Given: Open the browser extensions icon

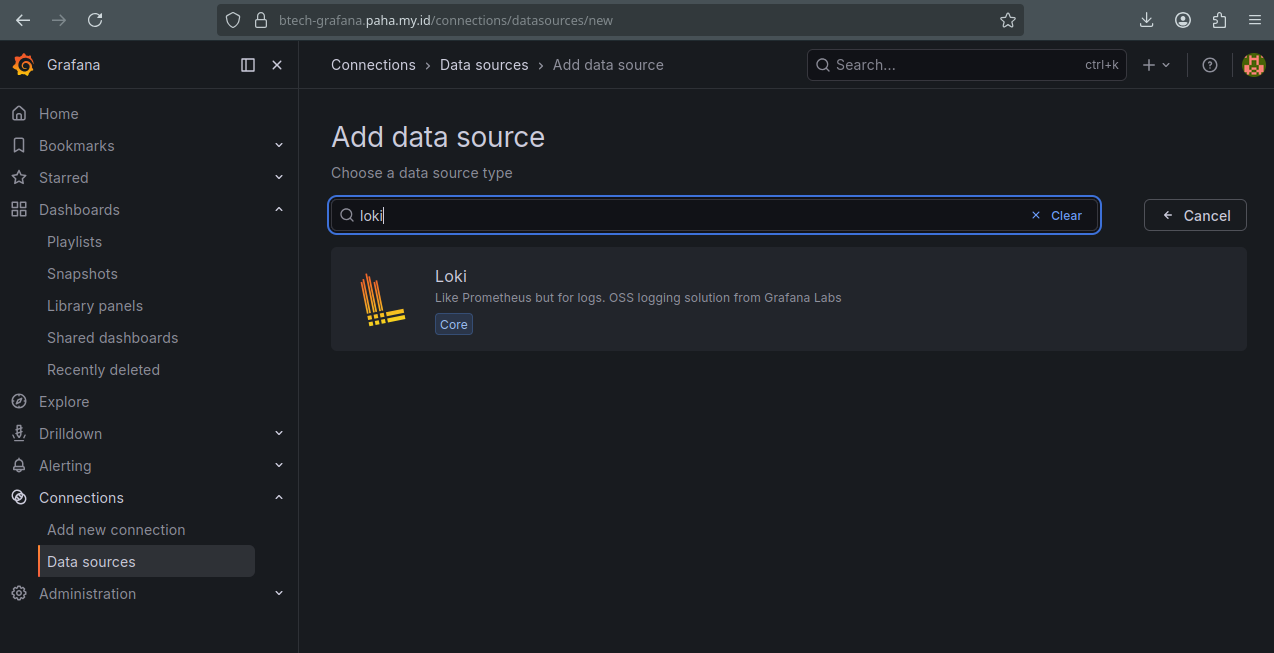Looking at the screenshot, I should click(x=1219, y=20).
